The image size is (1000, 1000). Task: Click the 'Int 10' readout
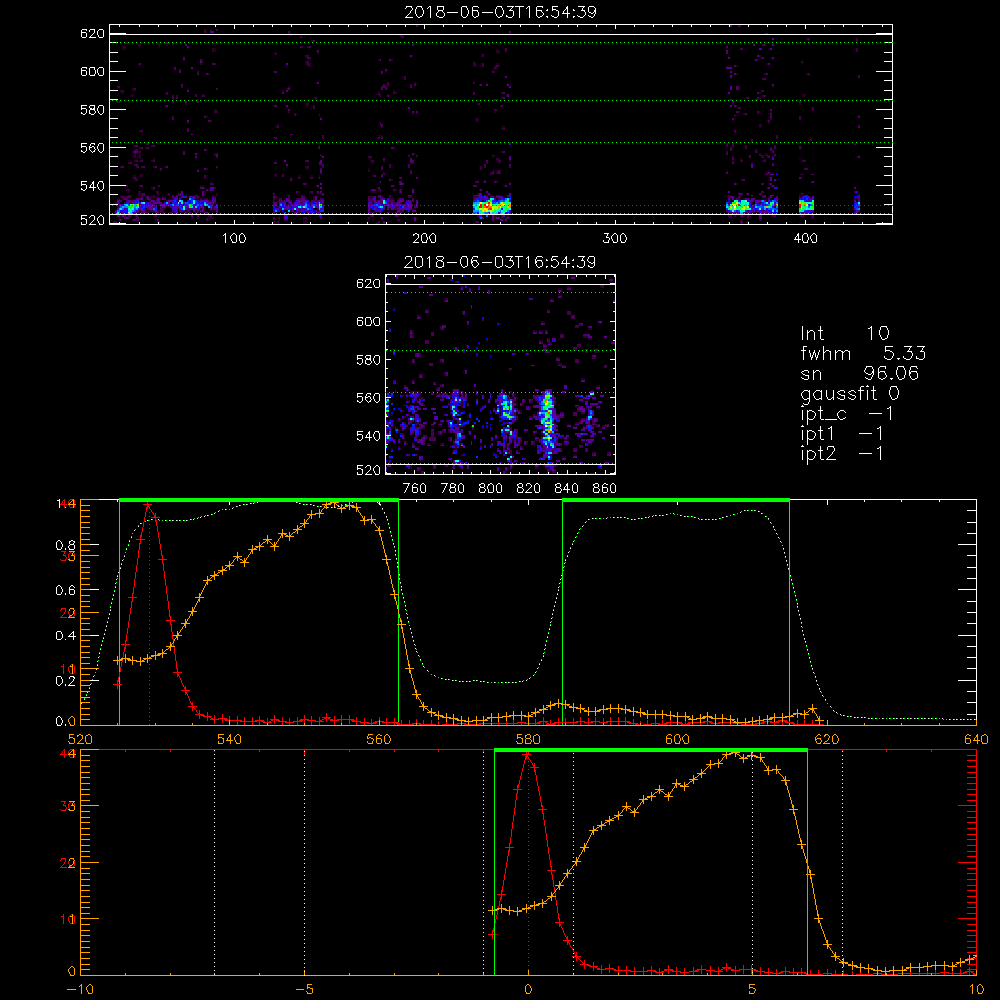click(845, 334)
